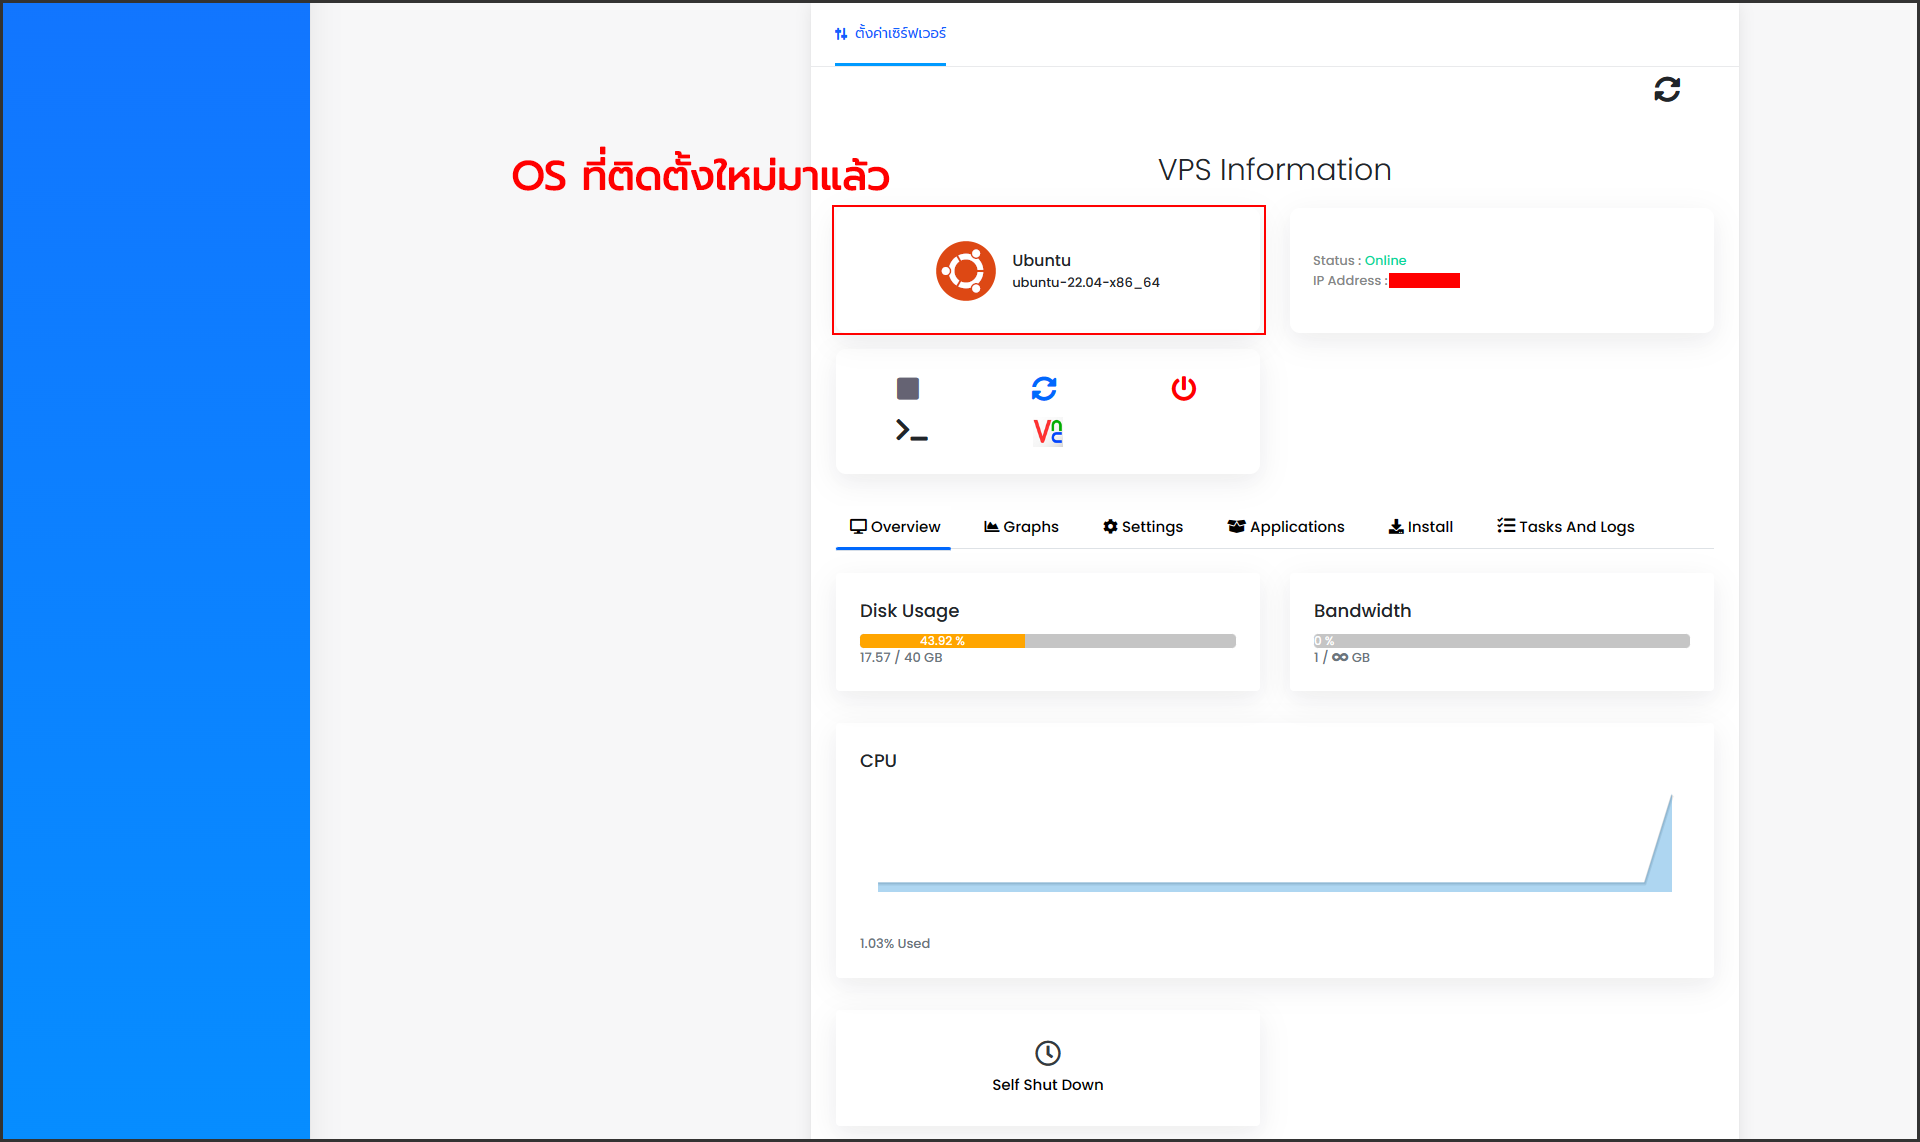Power off the VPS
Viewport: 1920px width, 1142px height.
[1184, 389]
